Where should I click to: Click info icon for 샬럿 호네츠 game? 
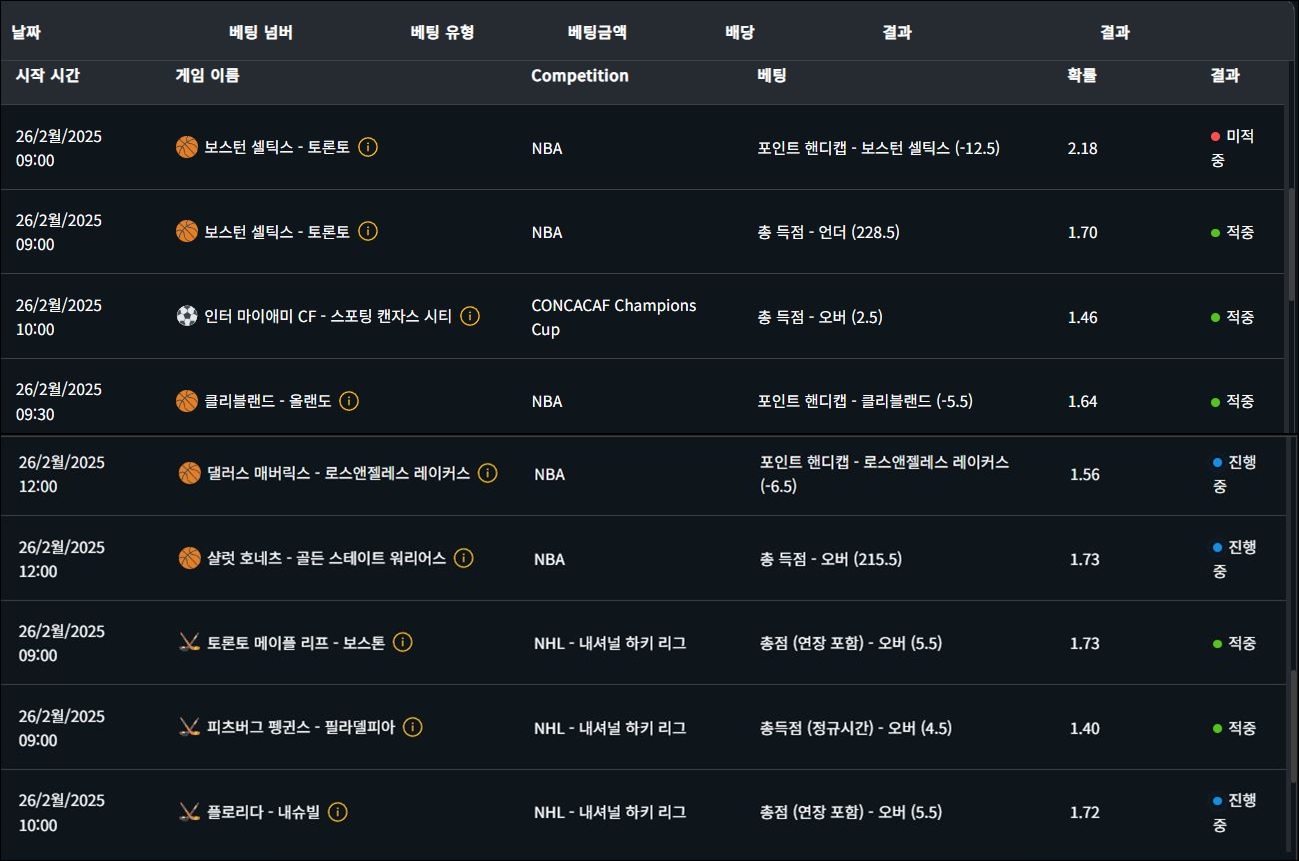pos(464,558)
